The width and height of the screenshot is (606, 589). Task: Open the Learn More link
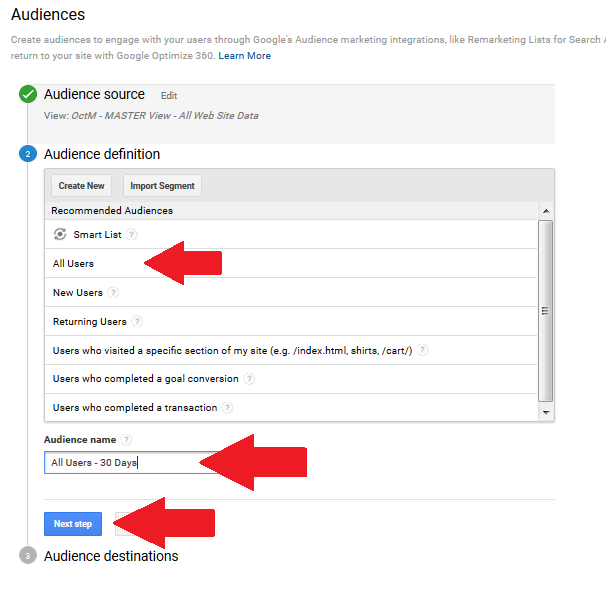(x=245, y=56)
